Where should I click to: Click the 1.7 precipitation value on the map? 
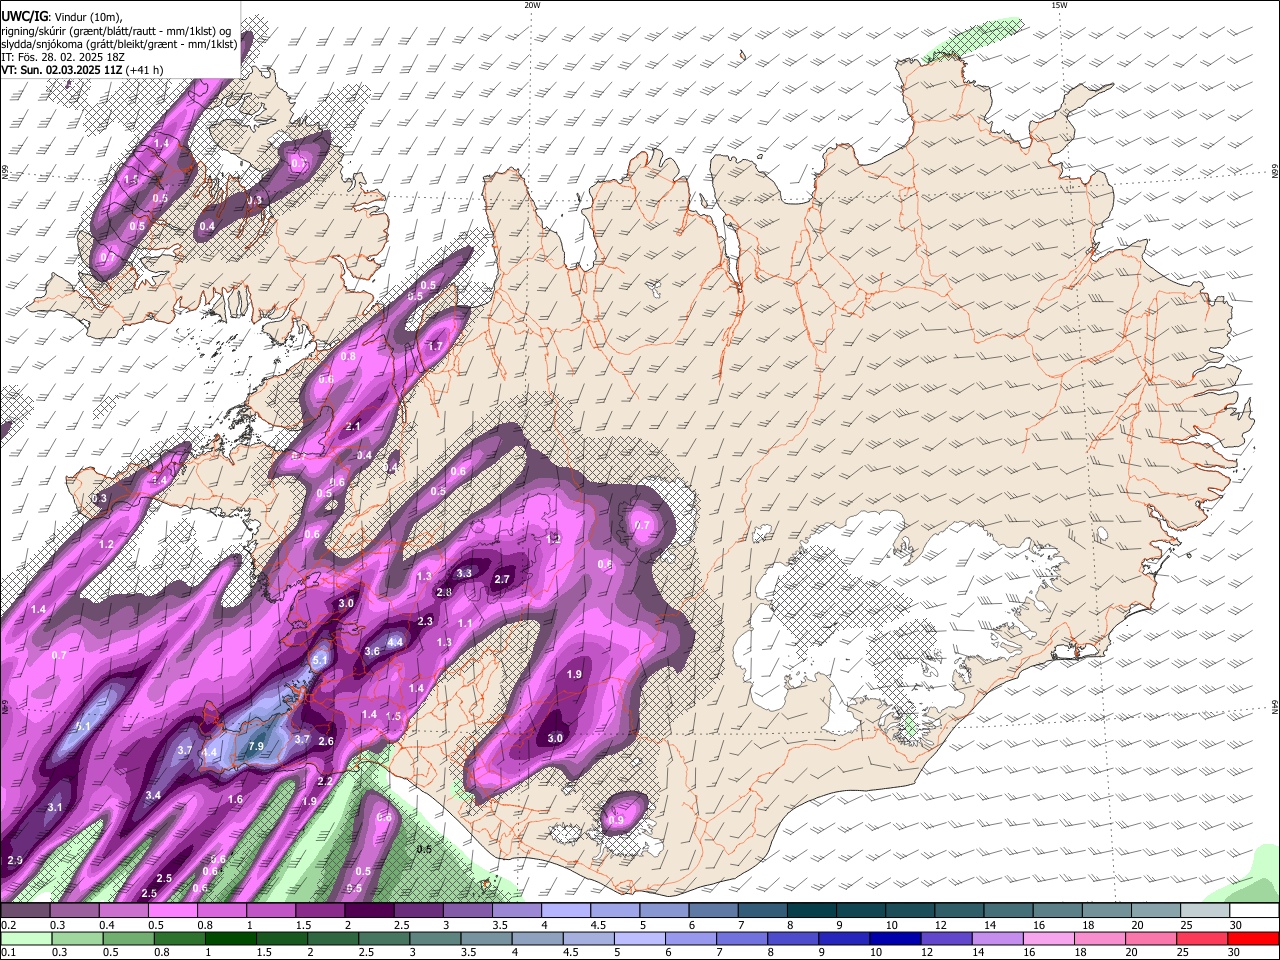pyautogui.click(x=435, y=346)
